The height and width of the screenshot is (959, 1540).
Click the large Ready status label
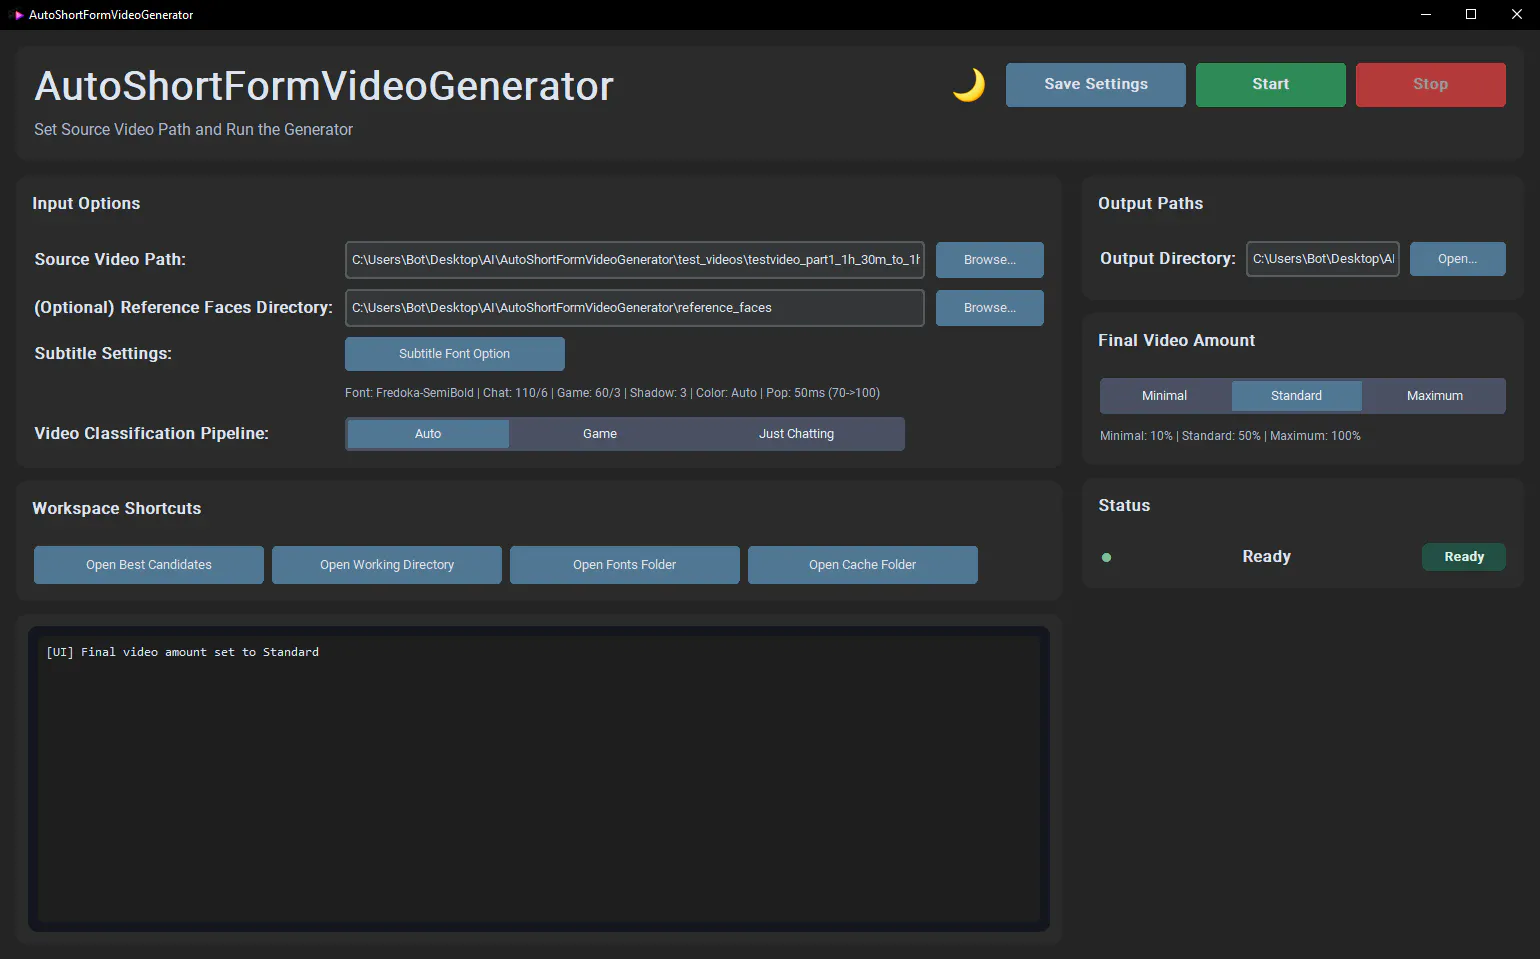coord(1267,557)
